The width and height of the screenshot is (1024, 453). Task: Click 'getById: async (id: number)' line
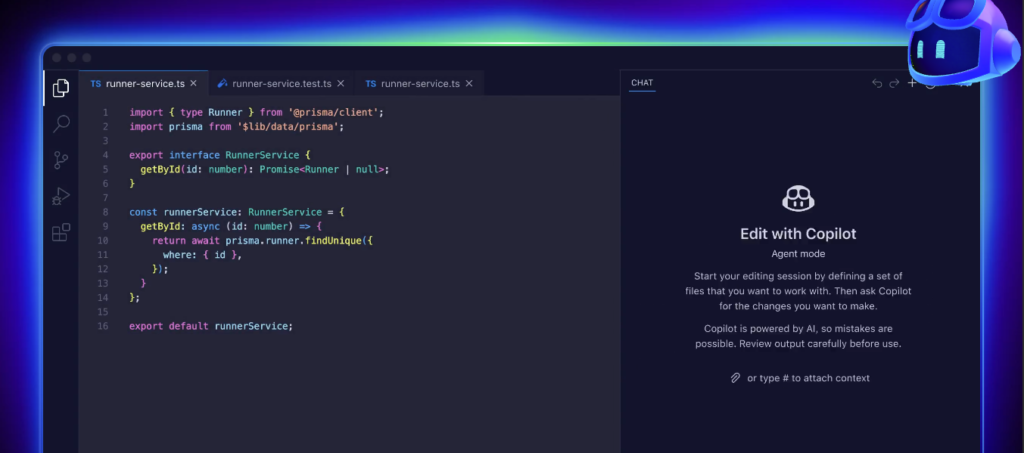[231, 226]
